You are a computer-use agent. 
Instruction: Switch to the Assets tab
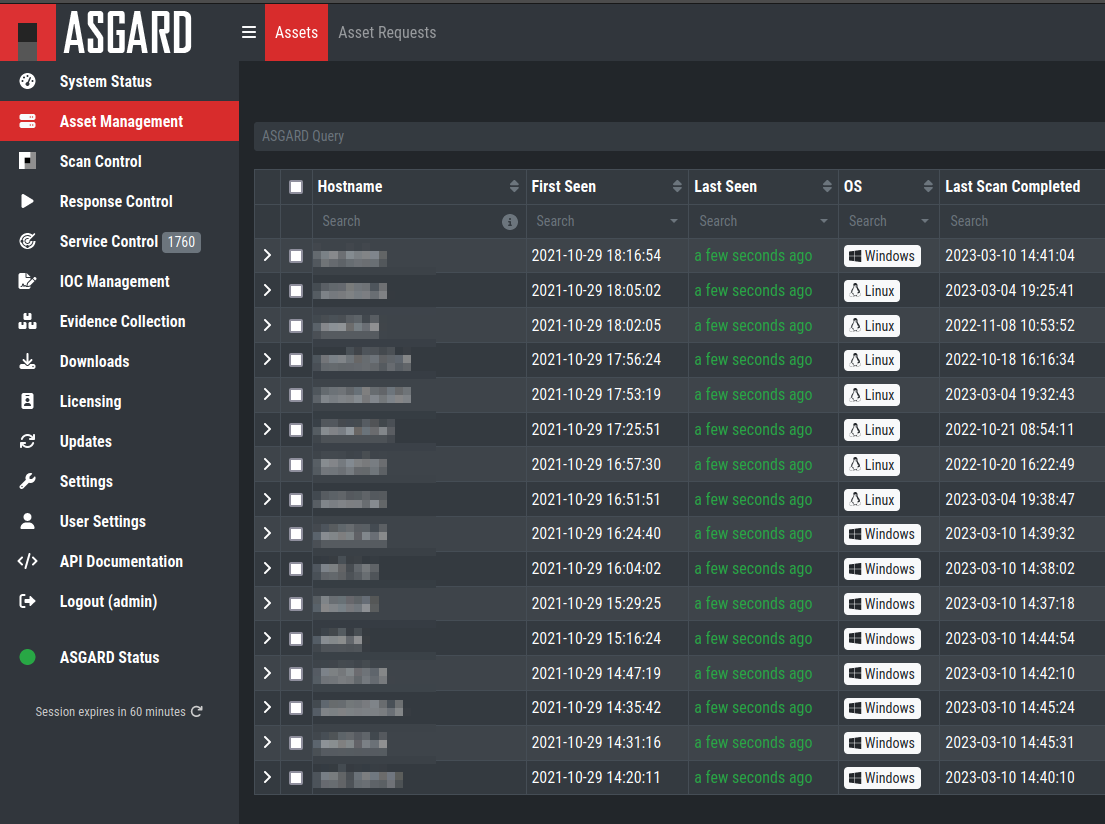pos(297,32)
